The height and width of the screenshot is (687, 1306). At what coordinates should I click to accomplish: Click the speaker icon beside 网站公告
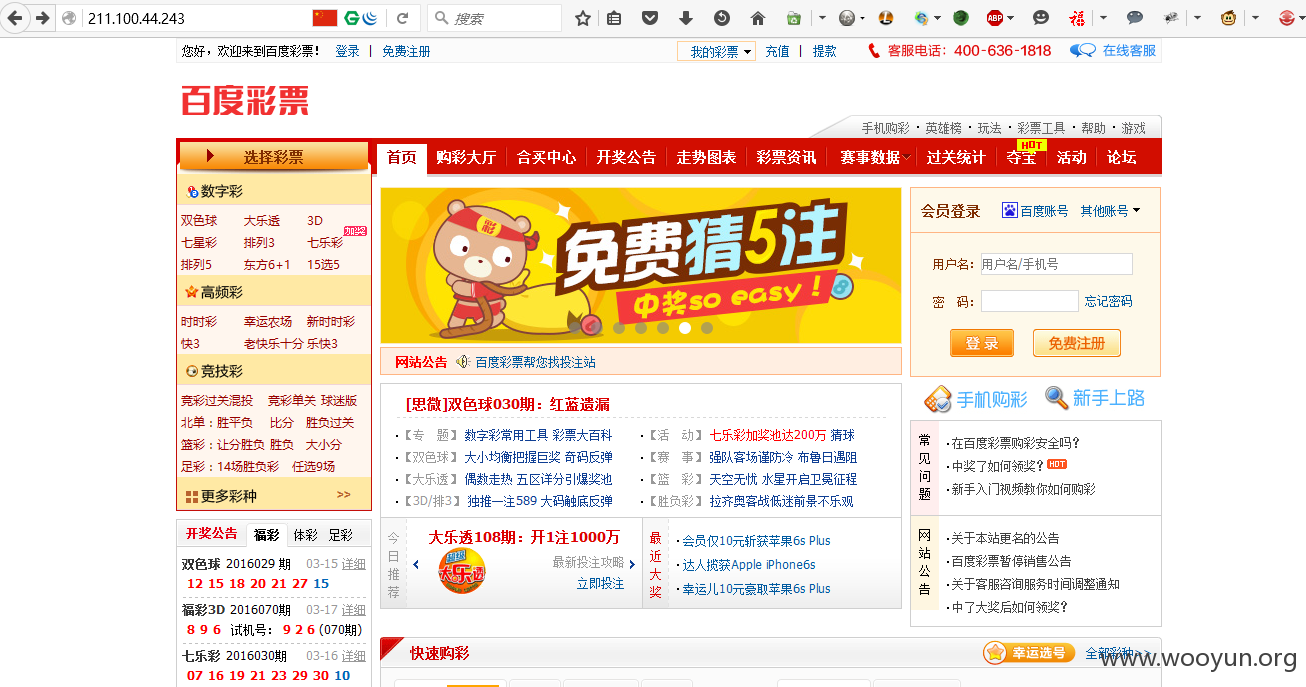click(x=462, y=362)
